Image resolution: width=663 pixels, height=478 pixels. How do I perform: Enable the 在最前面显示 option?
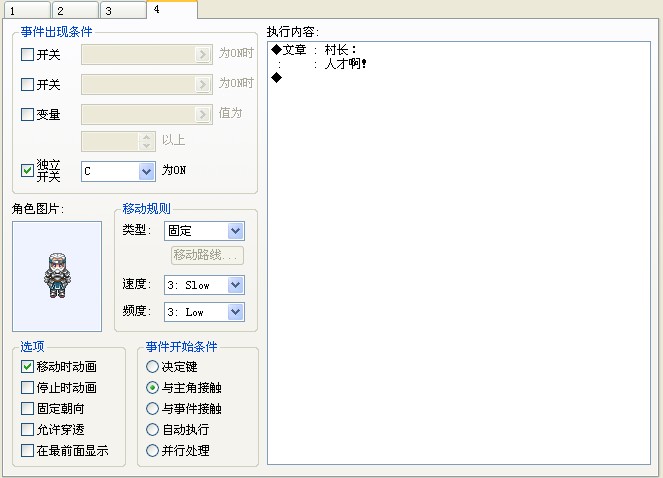(27, 451)
